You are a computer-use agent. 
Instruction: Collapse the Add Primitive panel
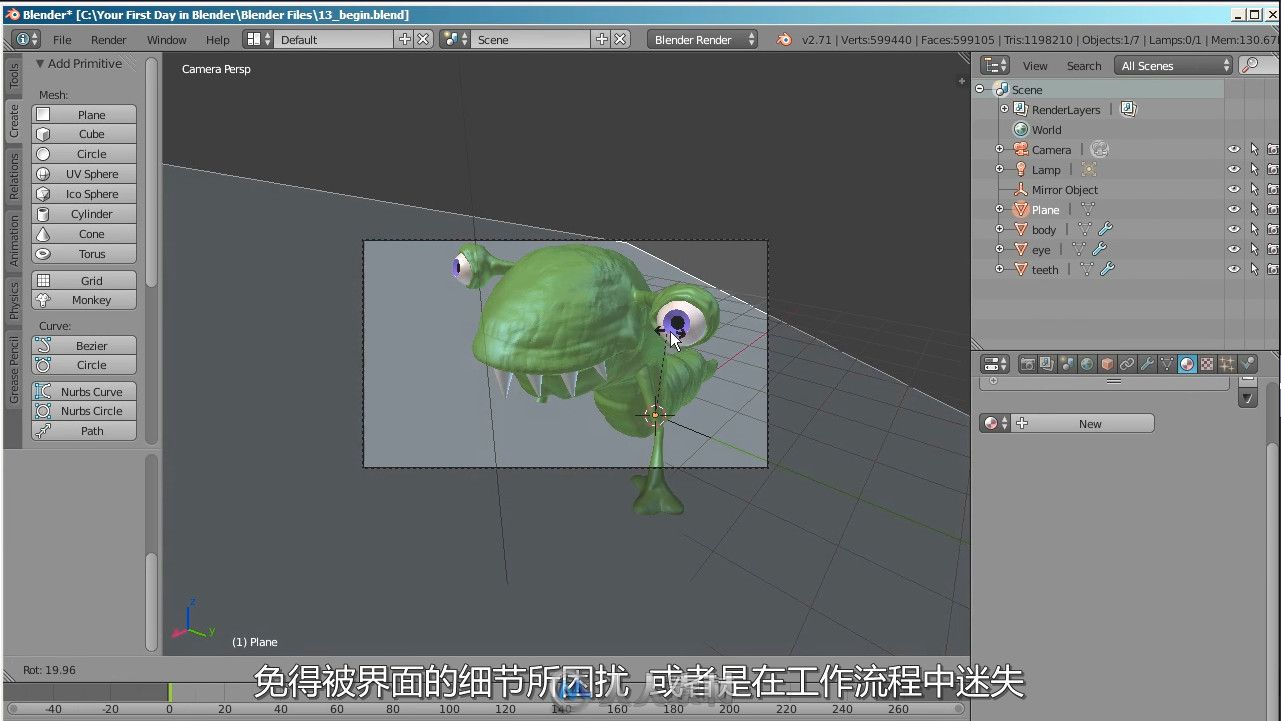(40, 63)
